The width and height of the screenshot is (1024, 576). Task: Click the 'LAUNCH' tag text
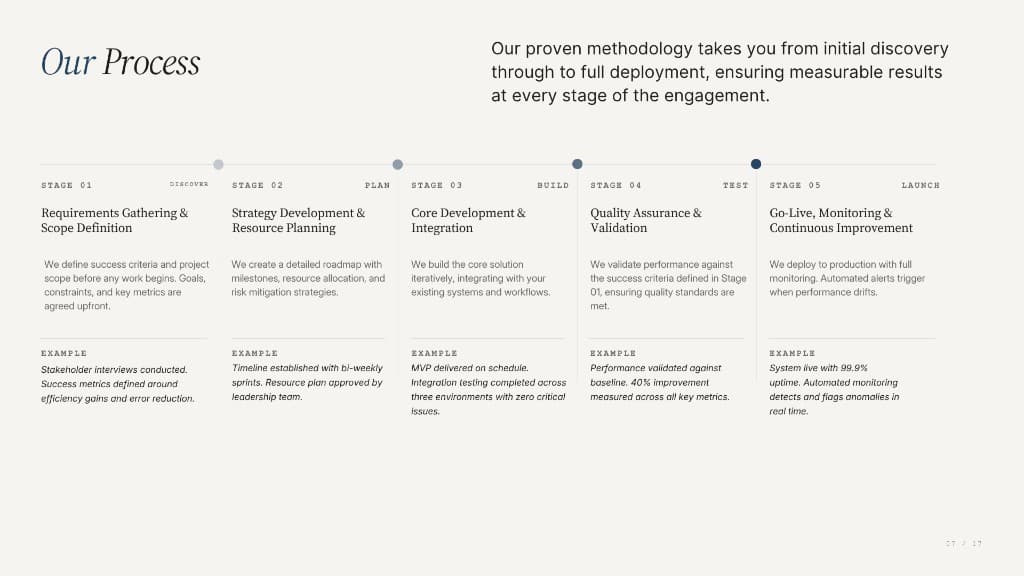(920, 185)
